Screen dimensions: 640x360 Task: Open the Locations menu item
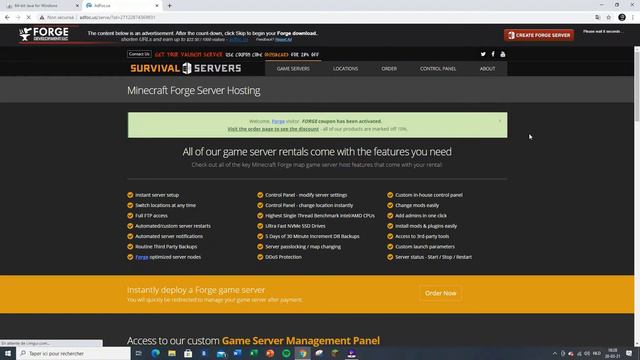click(x=345, y=69)
